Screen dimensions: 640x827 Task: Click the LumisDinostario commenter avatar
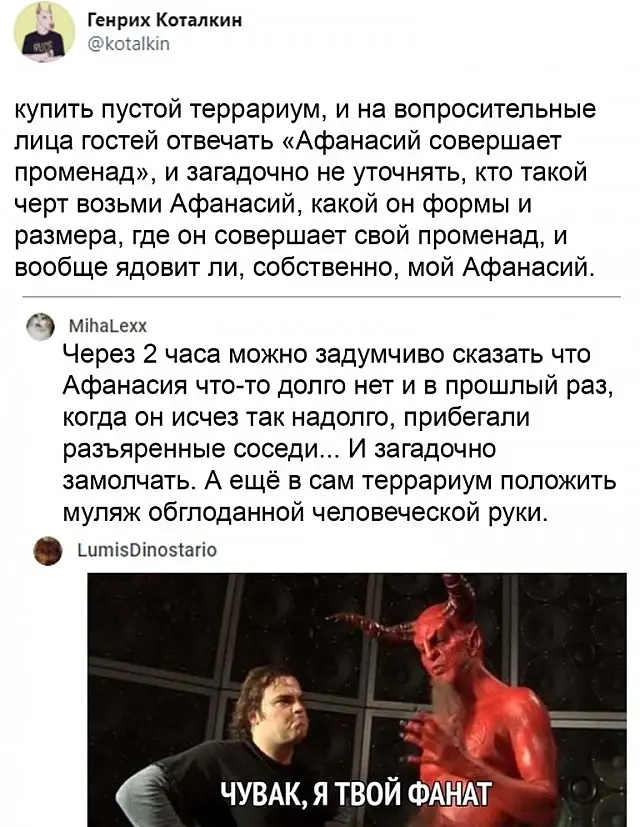47,551
